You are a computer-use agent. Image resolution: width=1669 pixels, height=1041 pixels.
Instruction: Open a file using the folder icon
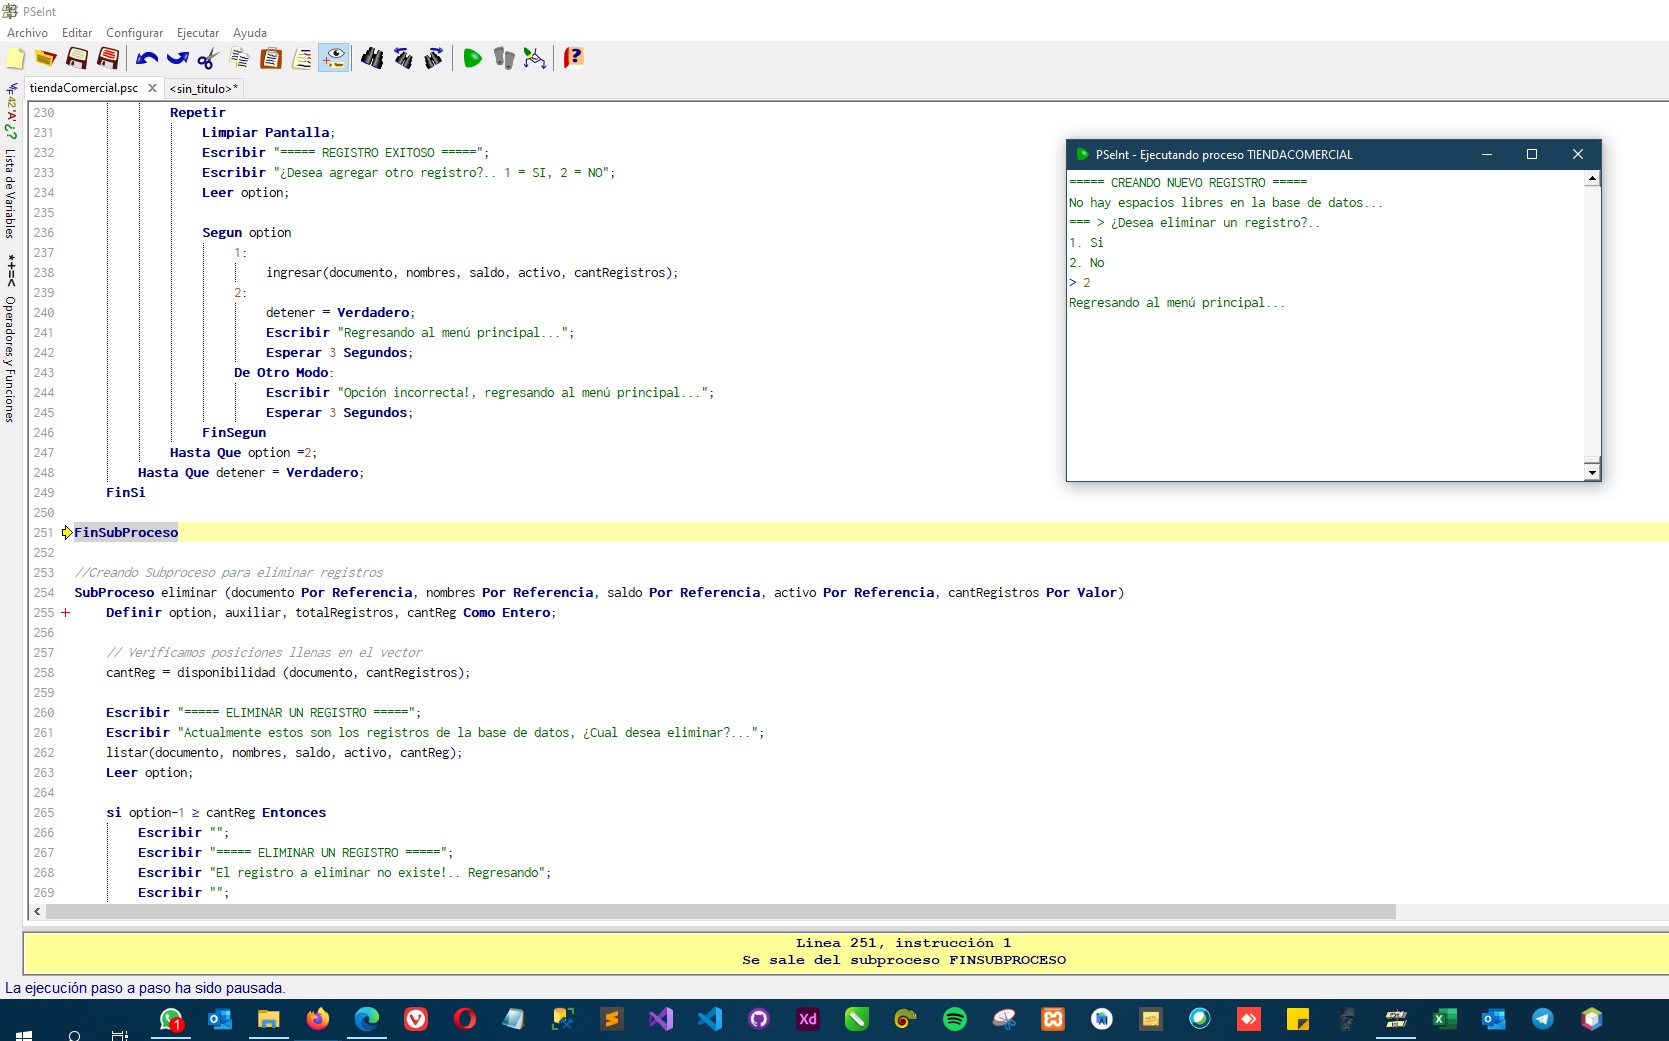(x=46, y=58)
